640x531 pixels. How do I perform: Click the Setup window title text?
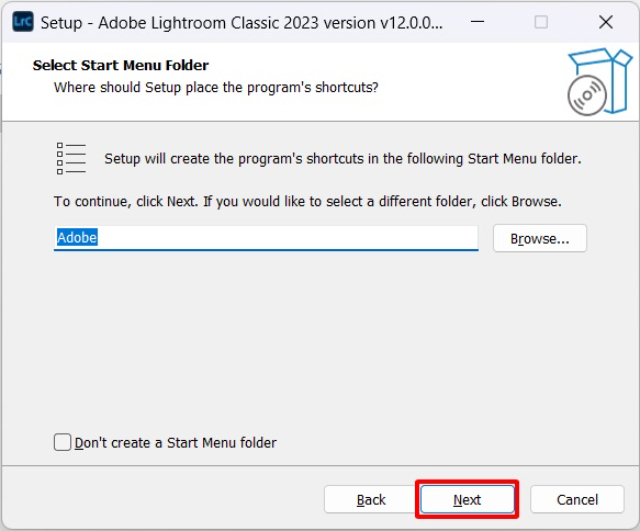(240, 22)
